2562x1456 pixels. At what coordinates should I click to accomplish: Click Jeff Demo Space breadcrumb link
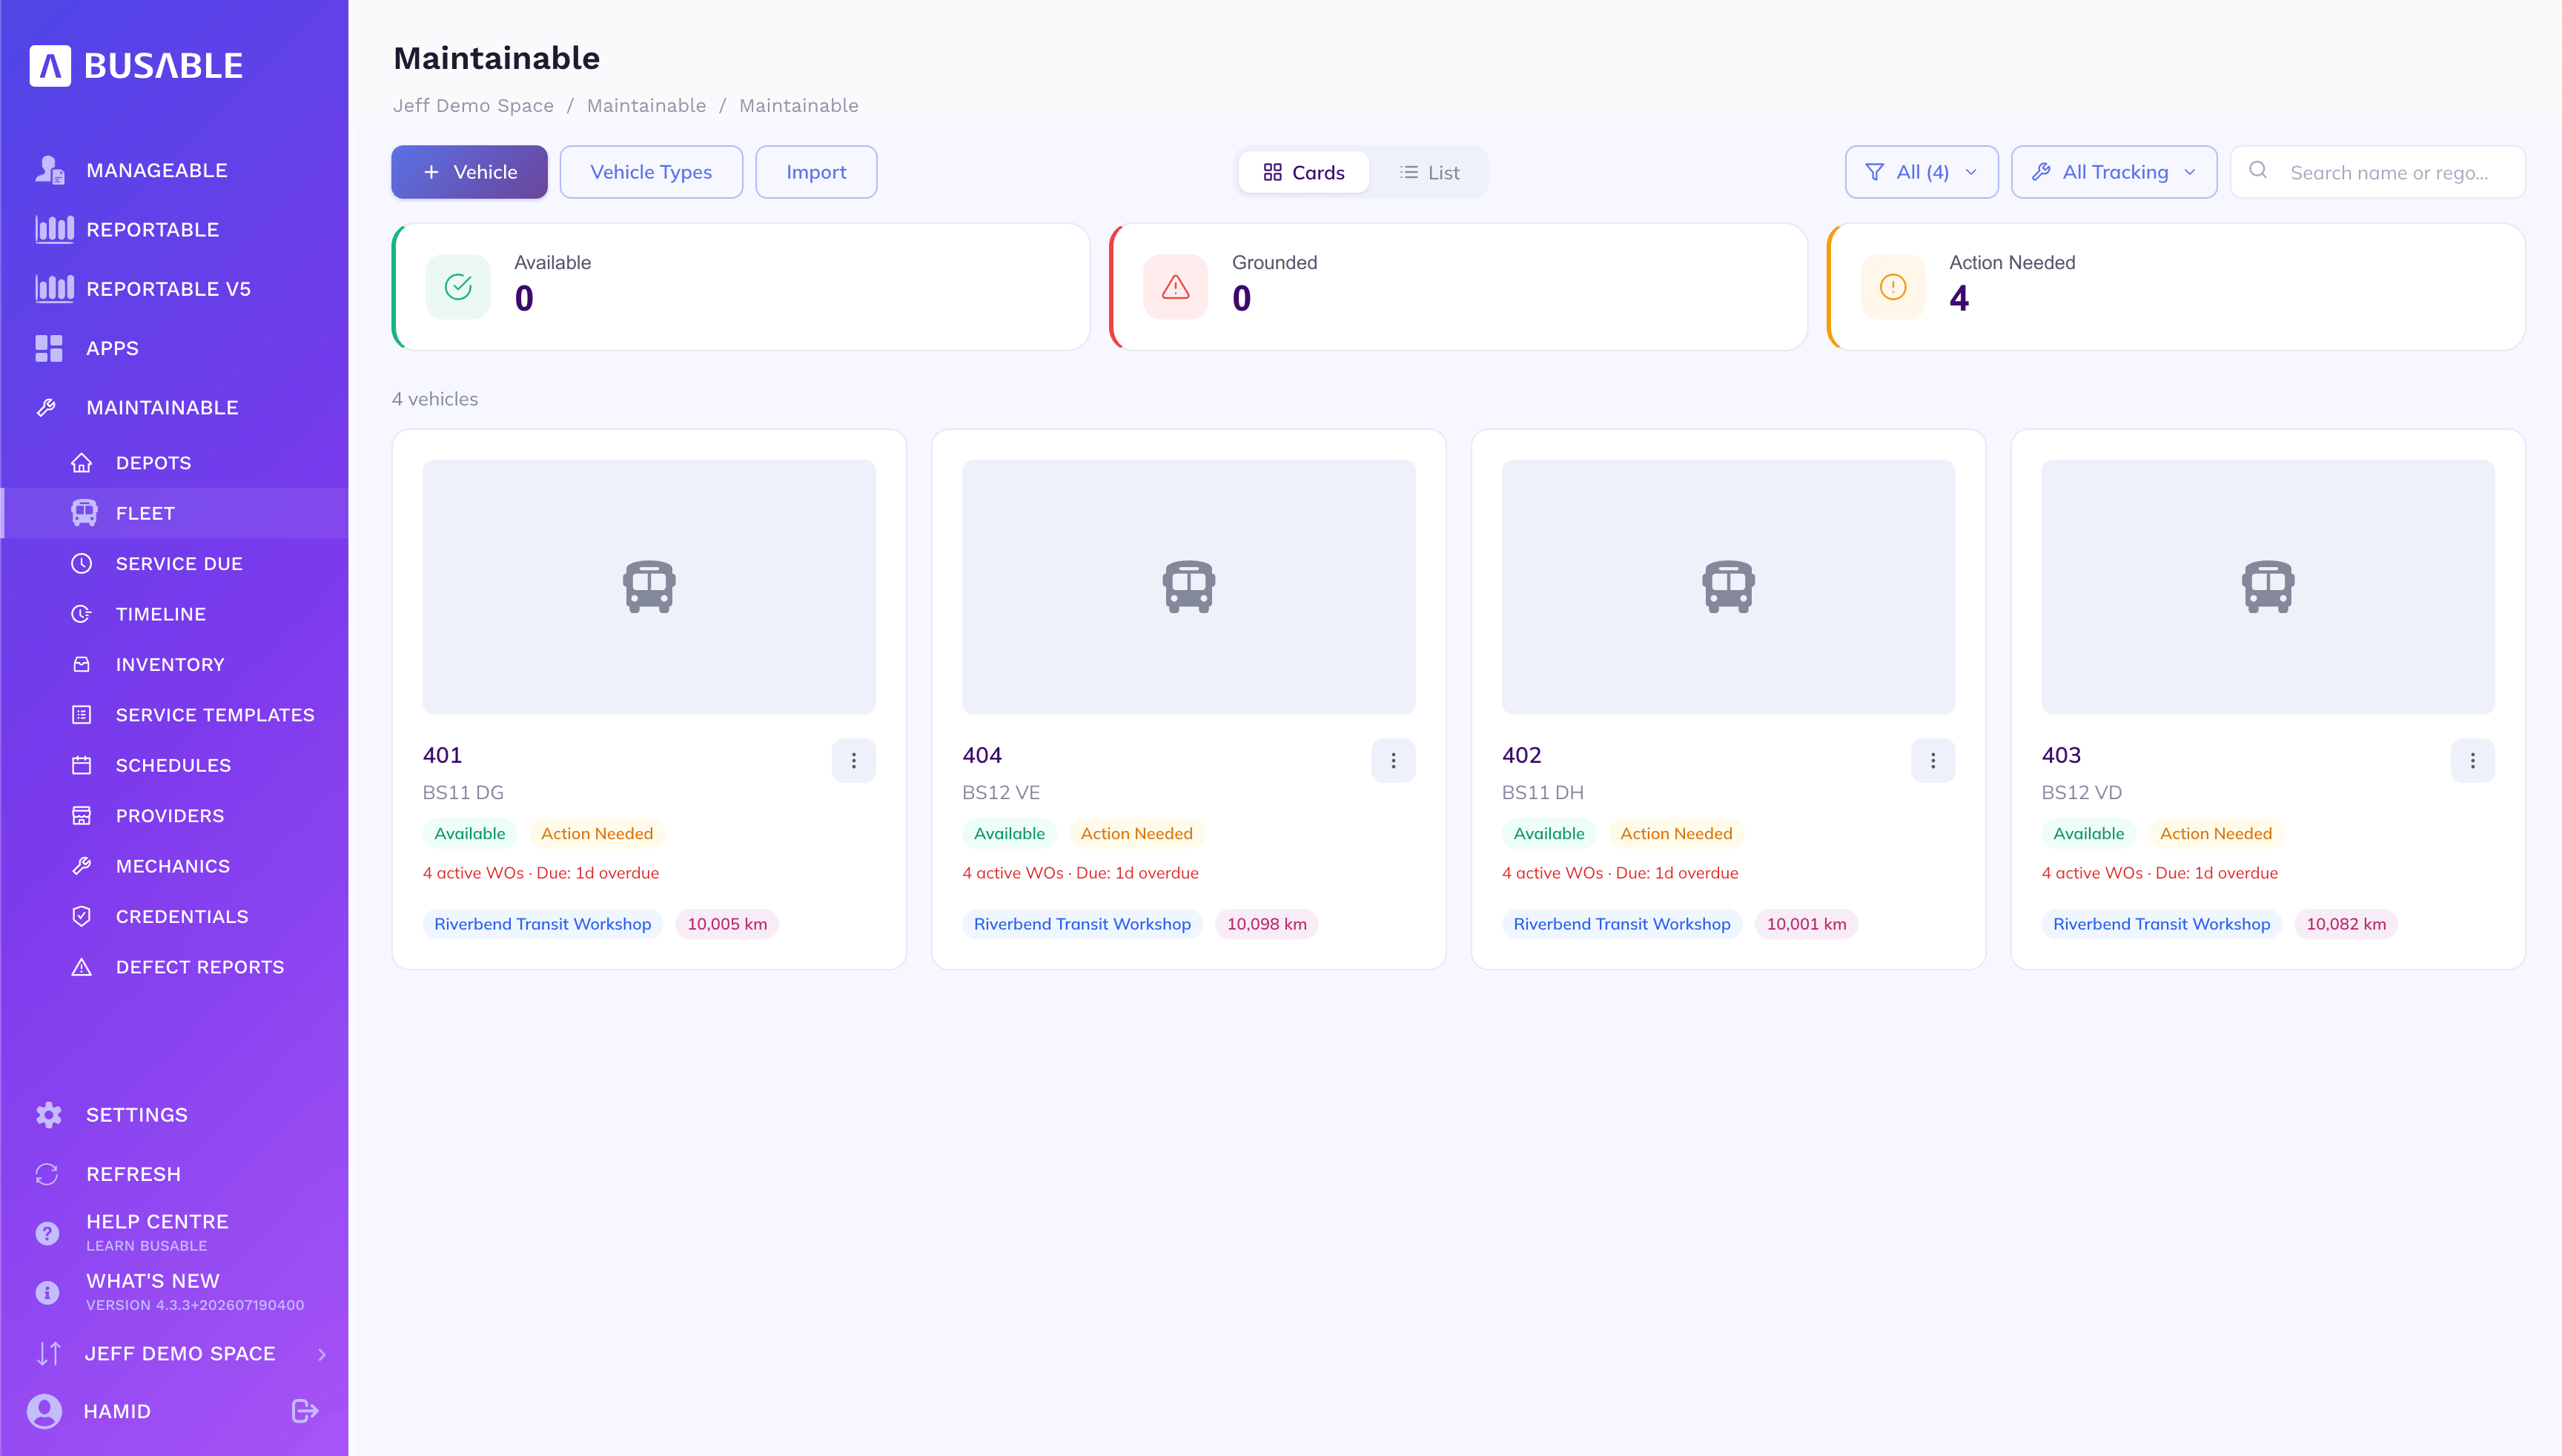(x=473, y=105)
